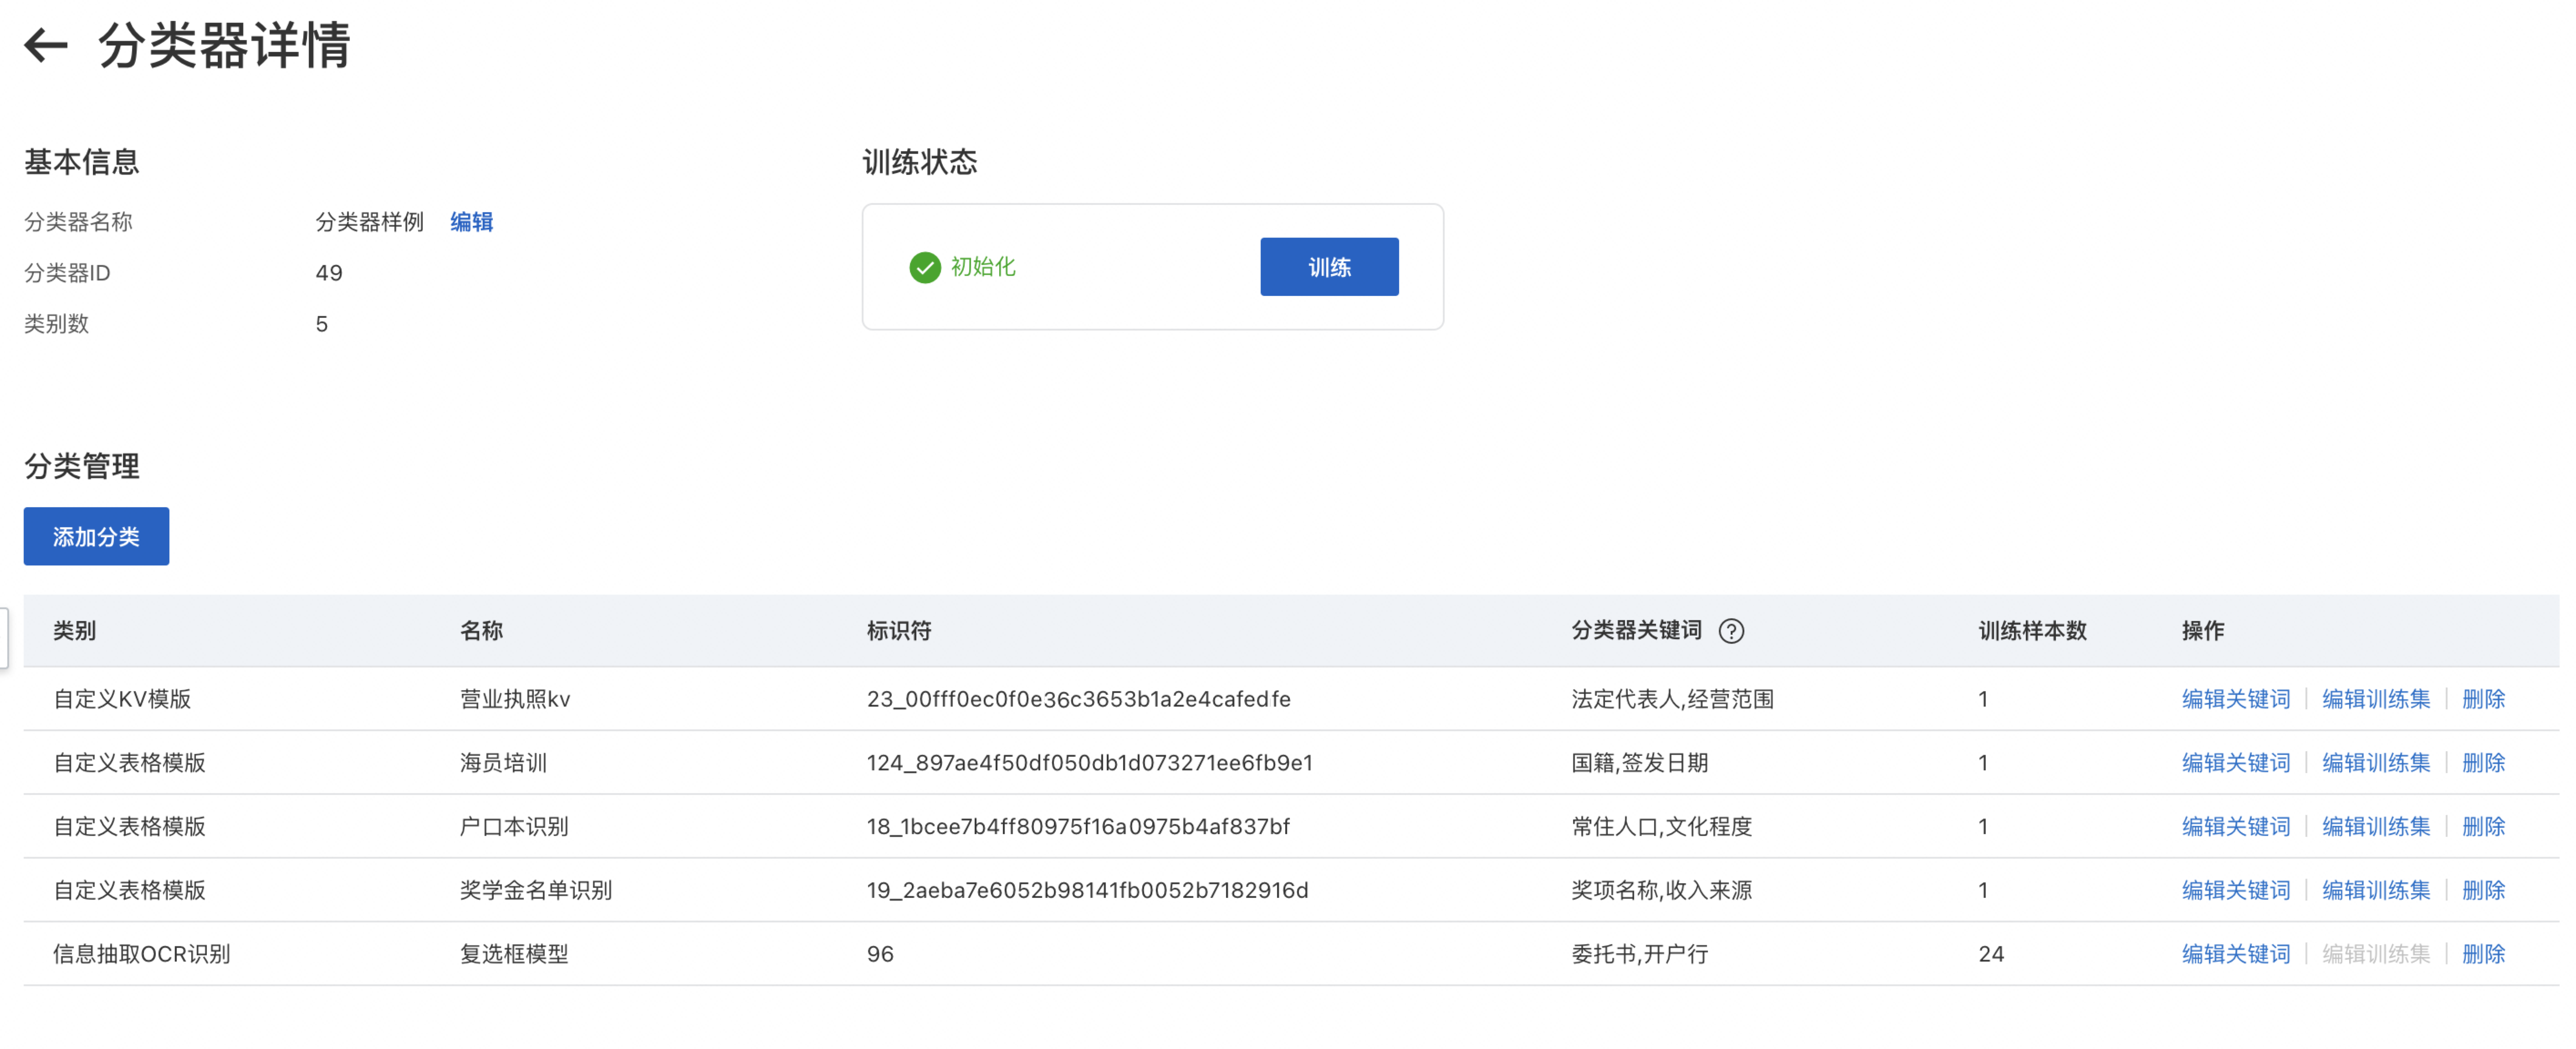Click the 名称 column header
The image size is (2576, 1049).
coord(481,631)
